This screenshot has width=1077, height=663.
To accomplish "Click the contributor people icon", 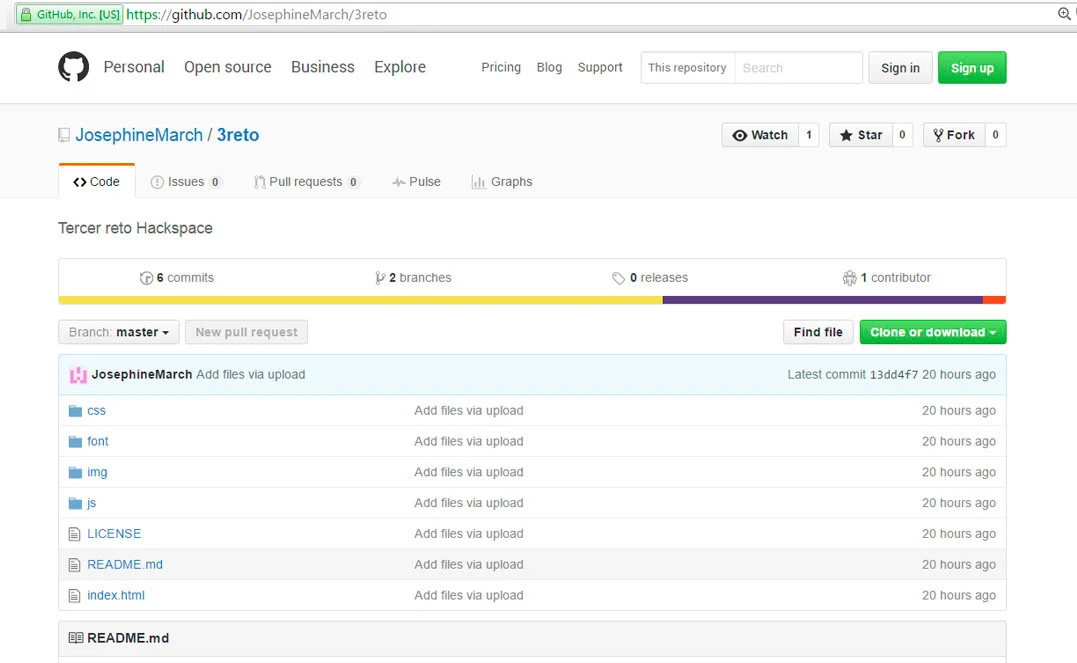I will (850, 278).
